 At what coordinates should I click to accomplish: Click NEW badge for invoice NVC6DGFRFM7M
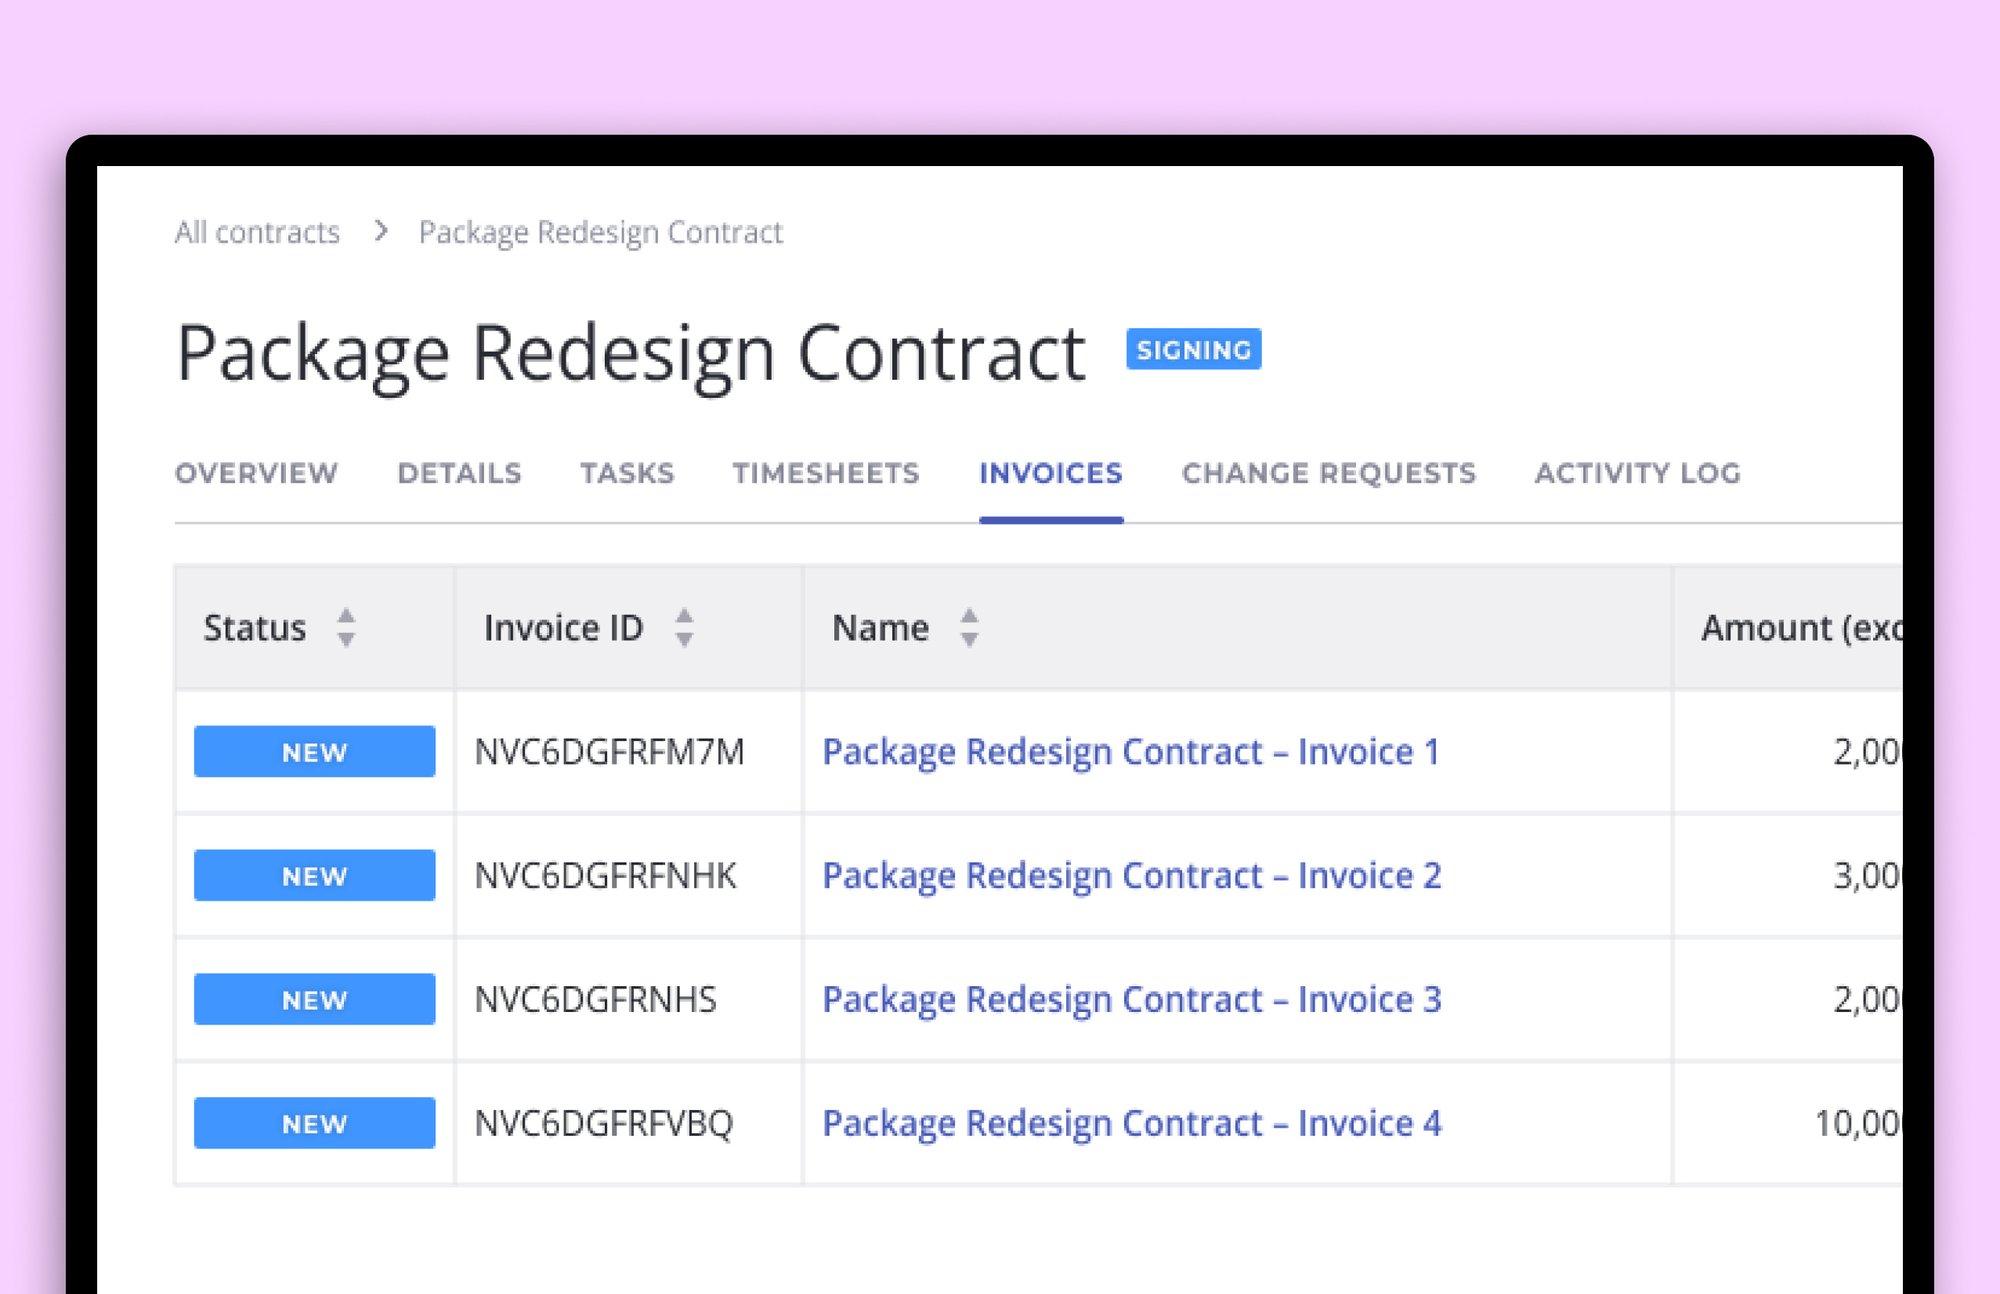[314, 752]
